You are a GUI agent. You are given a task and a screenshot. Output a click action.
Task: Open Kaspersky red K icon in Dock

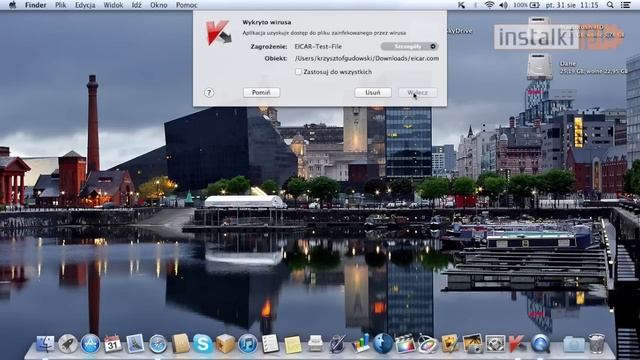point(517,344)
